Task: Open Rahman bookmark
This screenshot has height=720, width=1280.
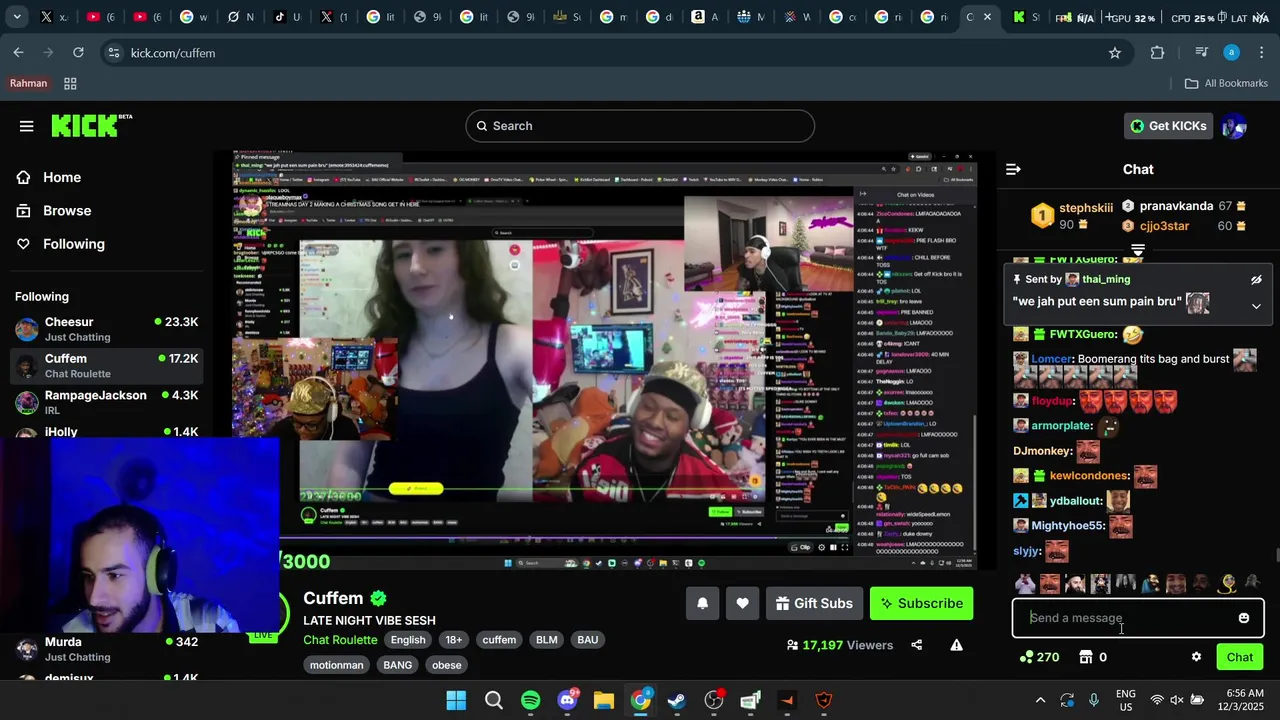Action: (x=28, y=84)
